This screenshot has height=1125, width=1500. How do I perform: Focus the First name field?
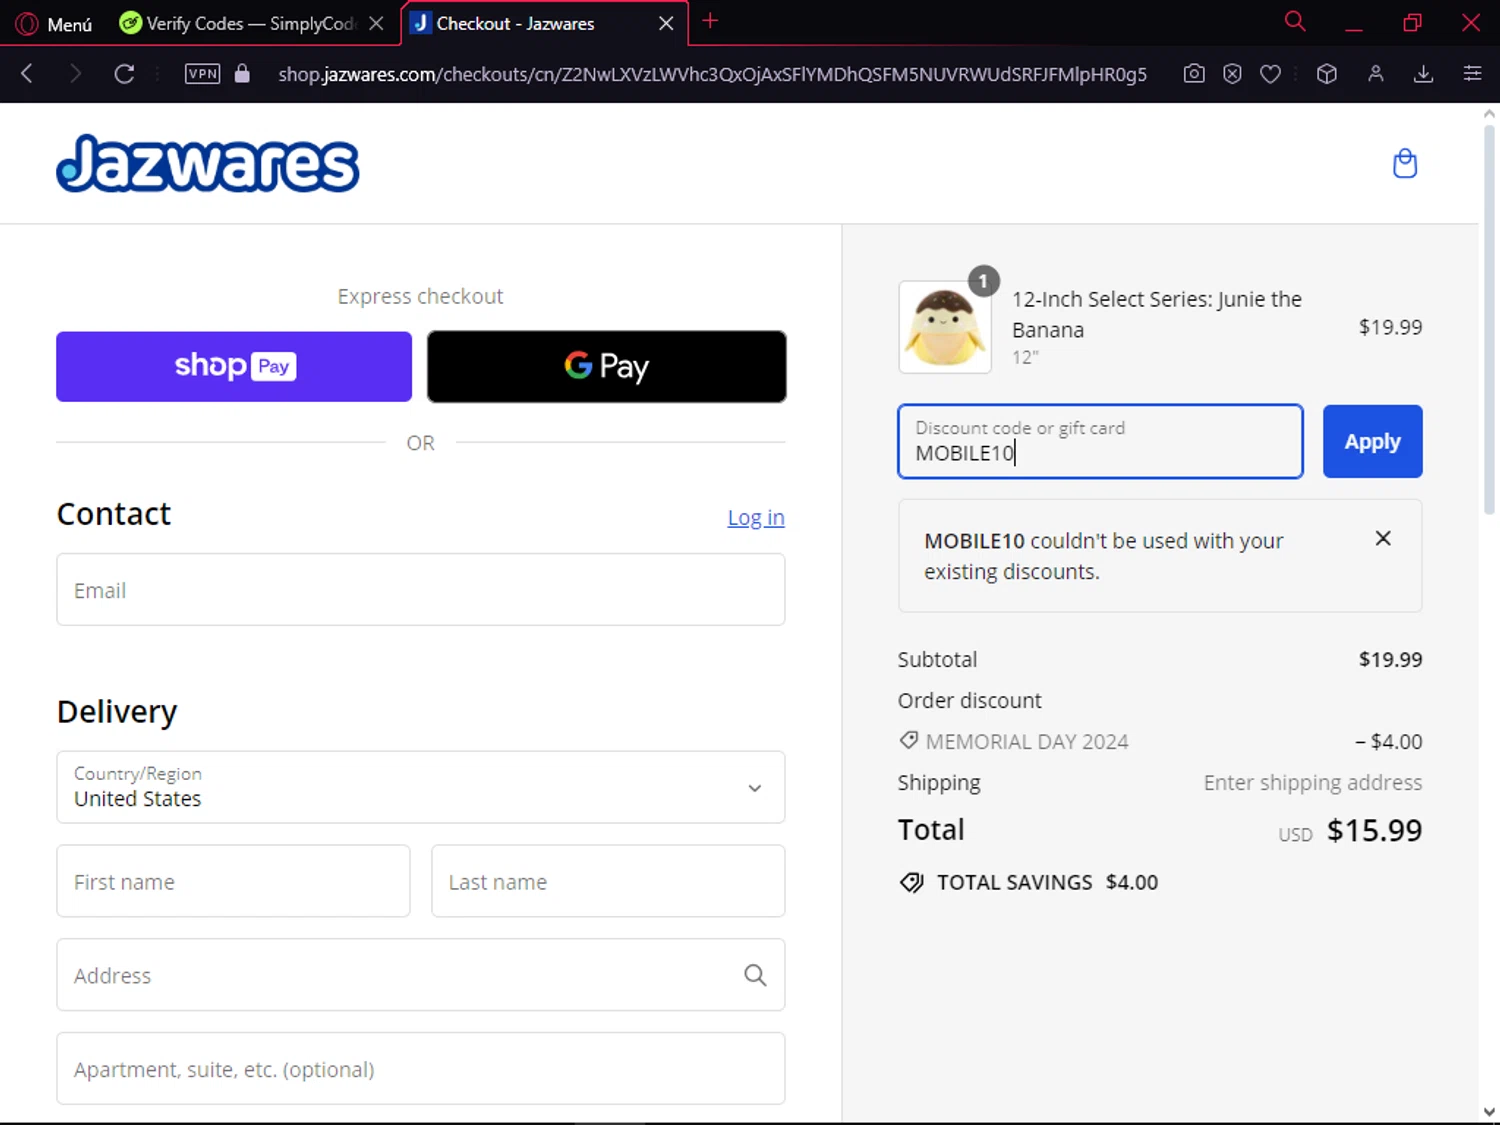pos(233,881)
